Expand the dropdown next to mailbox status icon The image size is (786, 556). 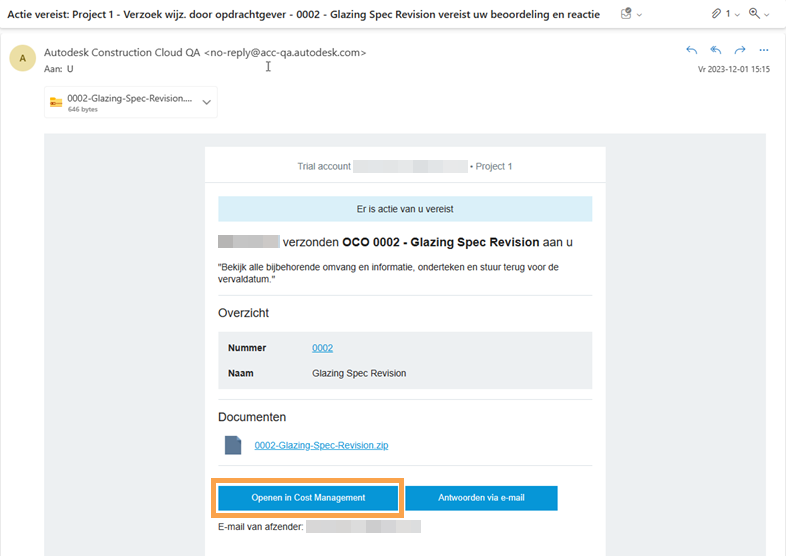tap(639, 15)
